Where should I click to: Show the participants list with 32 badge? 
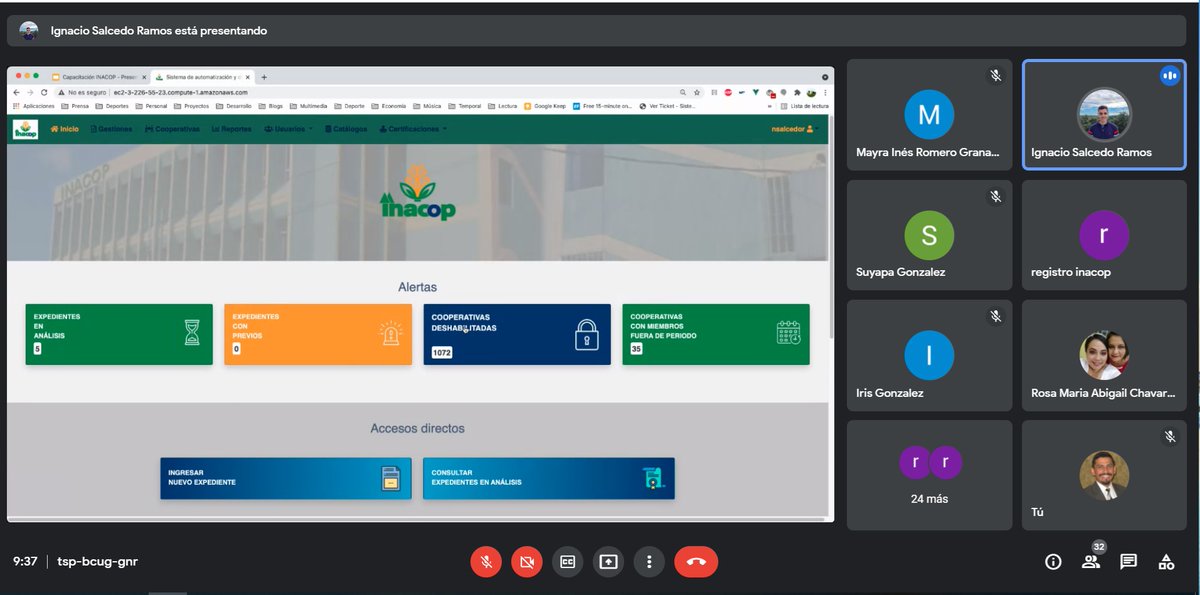click(x=1091, y=560)
